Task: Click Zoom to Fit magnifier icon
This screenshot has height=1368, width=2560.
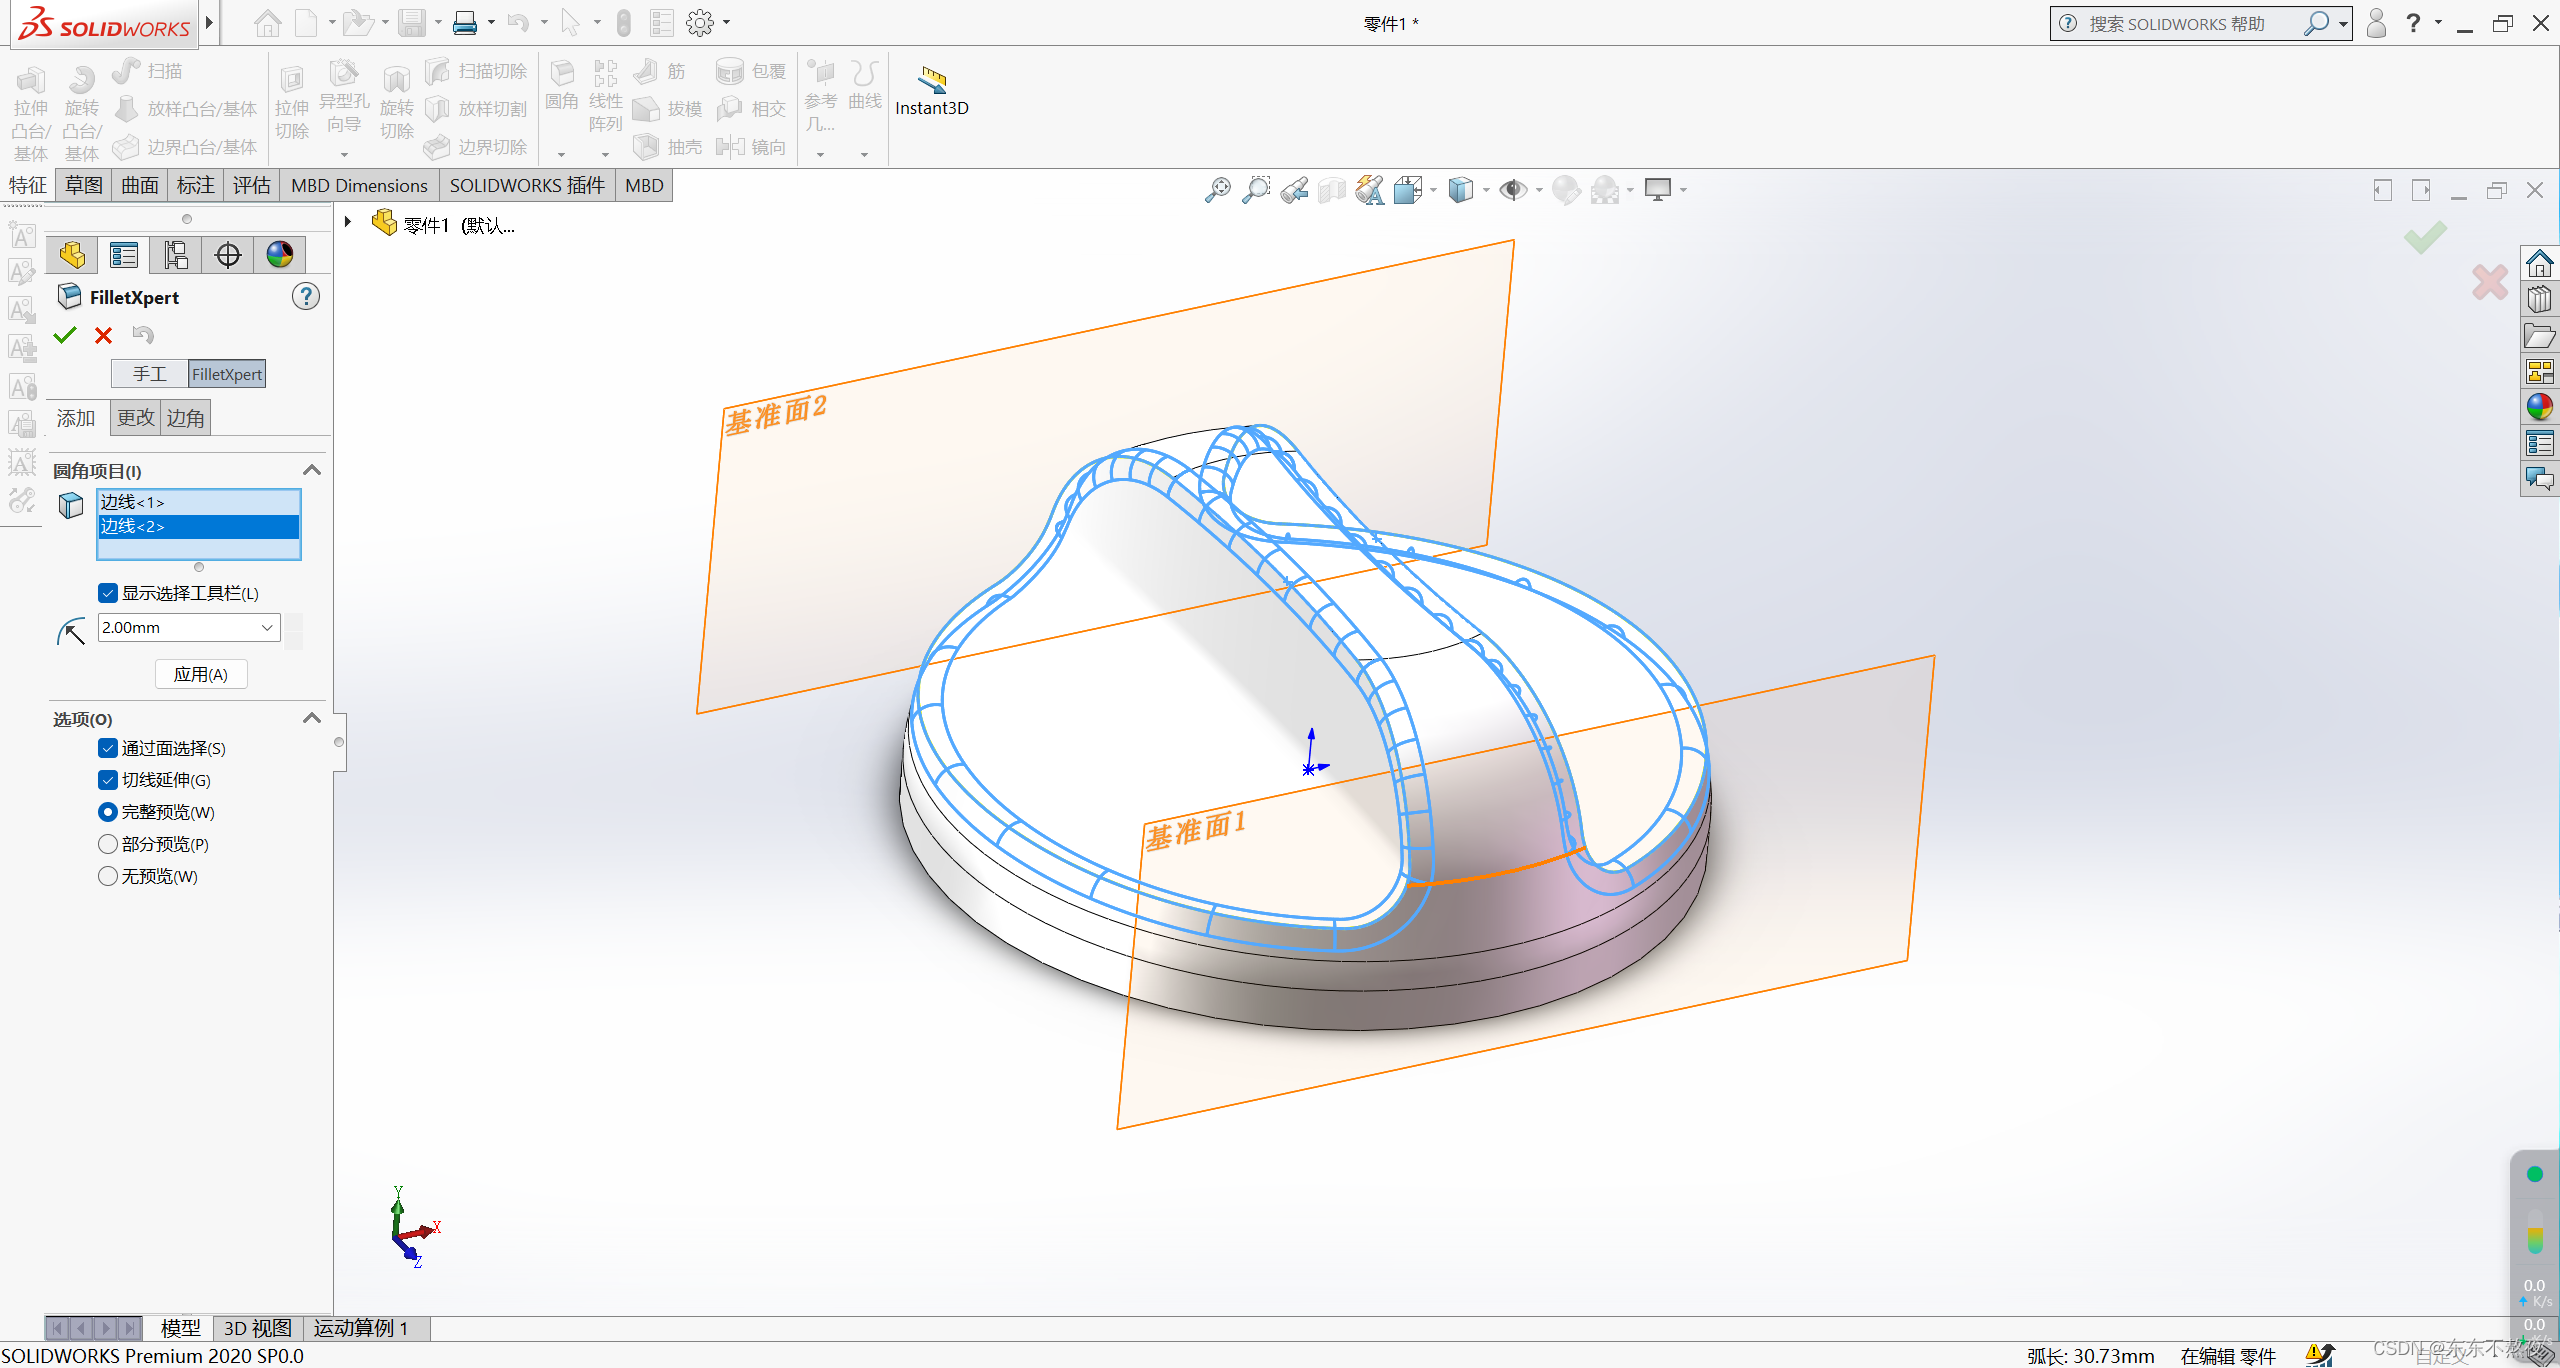Action: click(x=1218, y=189)
